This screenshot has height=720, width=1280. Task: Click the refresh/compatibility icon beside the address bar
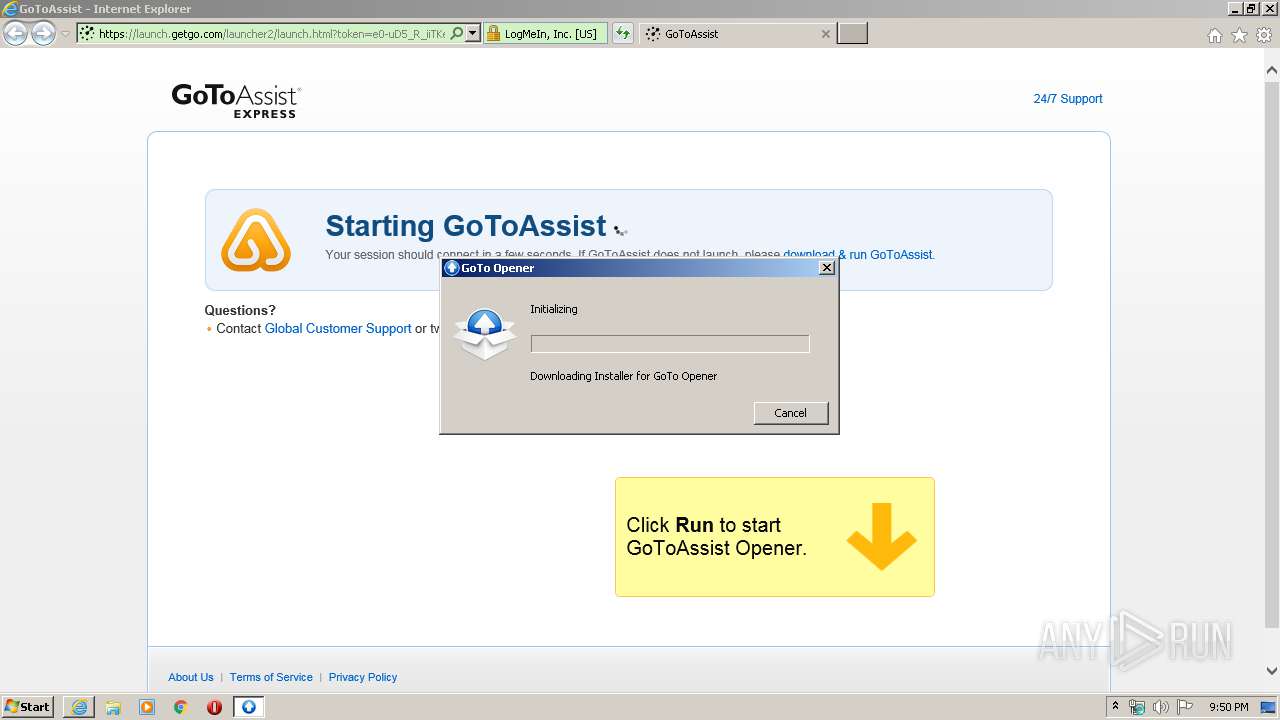coord(623,34)
